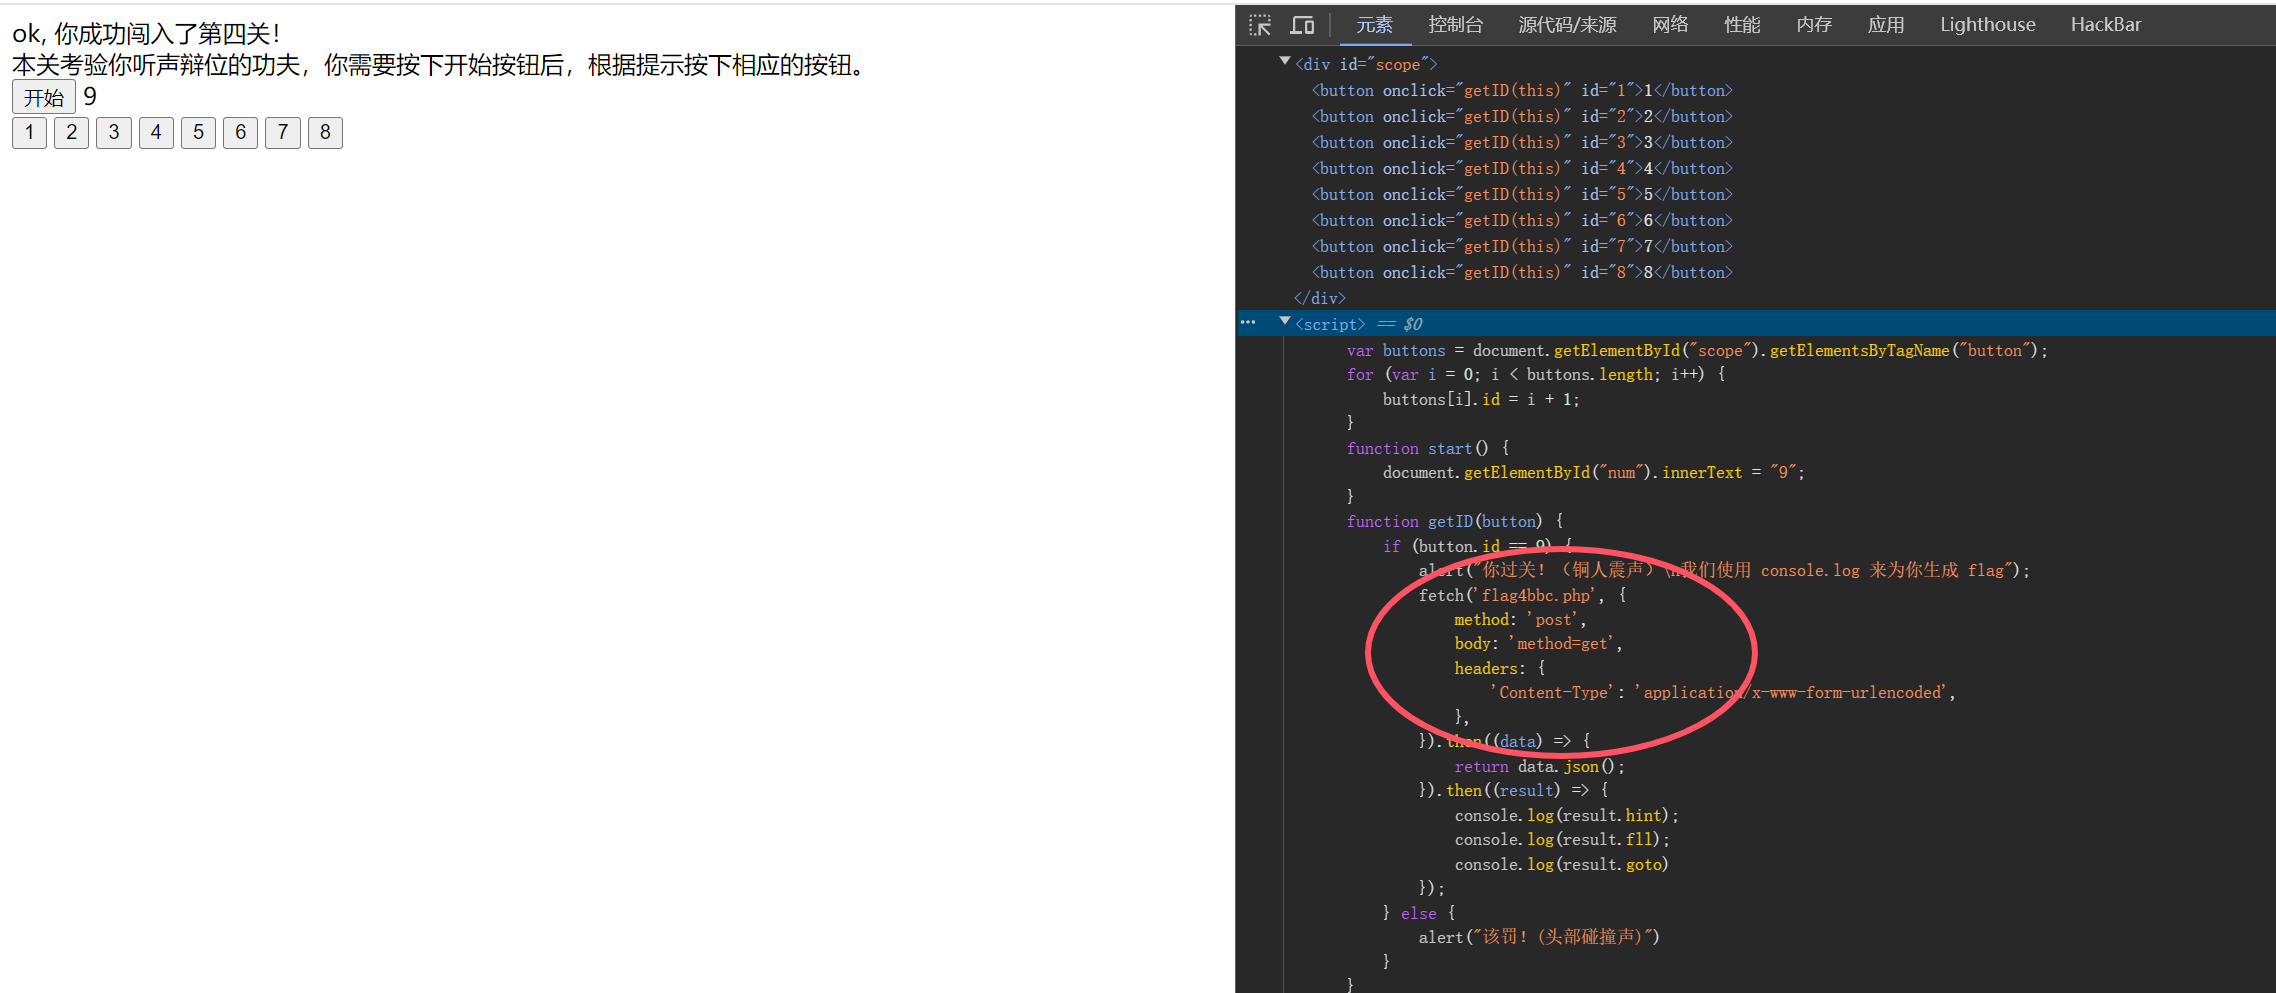The height and width of the screenshot is (993, 2276).
Task: Open the HackBar tab
Action: pos(2105,25)
